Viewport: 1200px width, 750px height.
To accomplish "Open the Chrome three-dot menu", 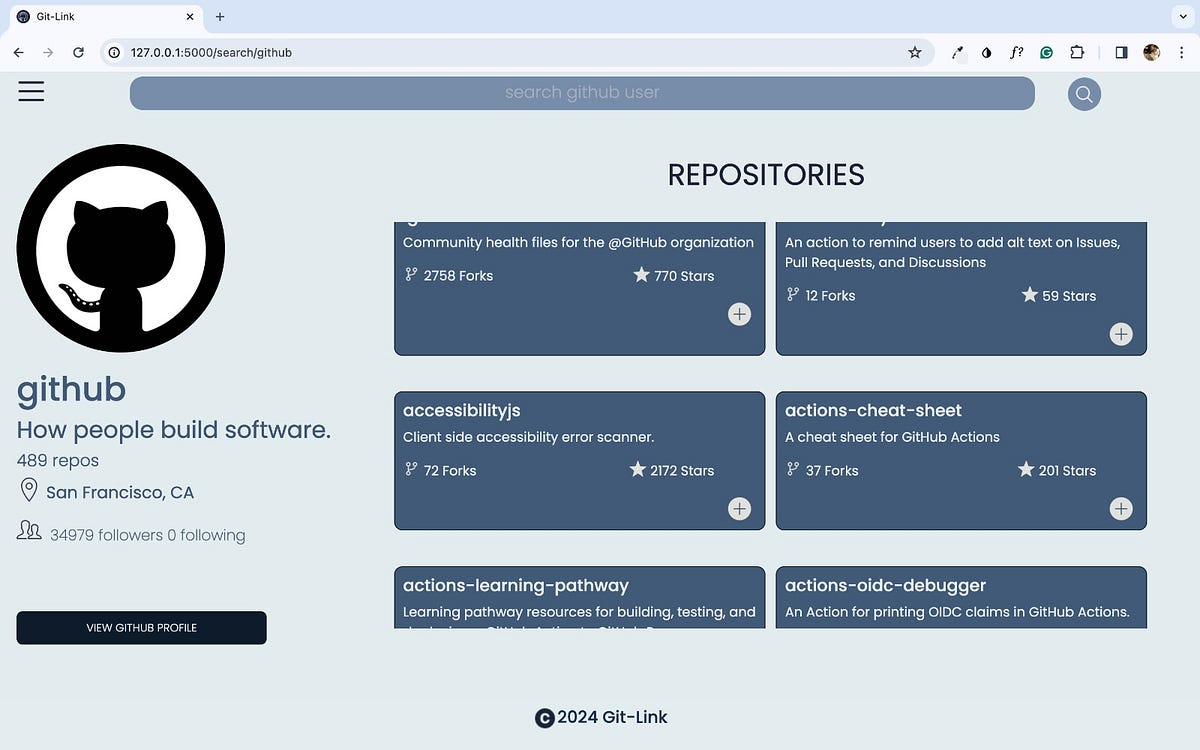I will tap(1182, 52).
